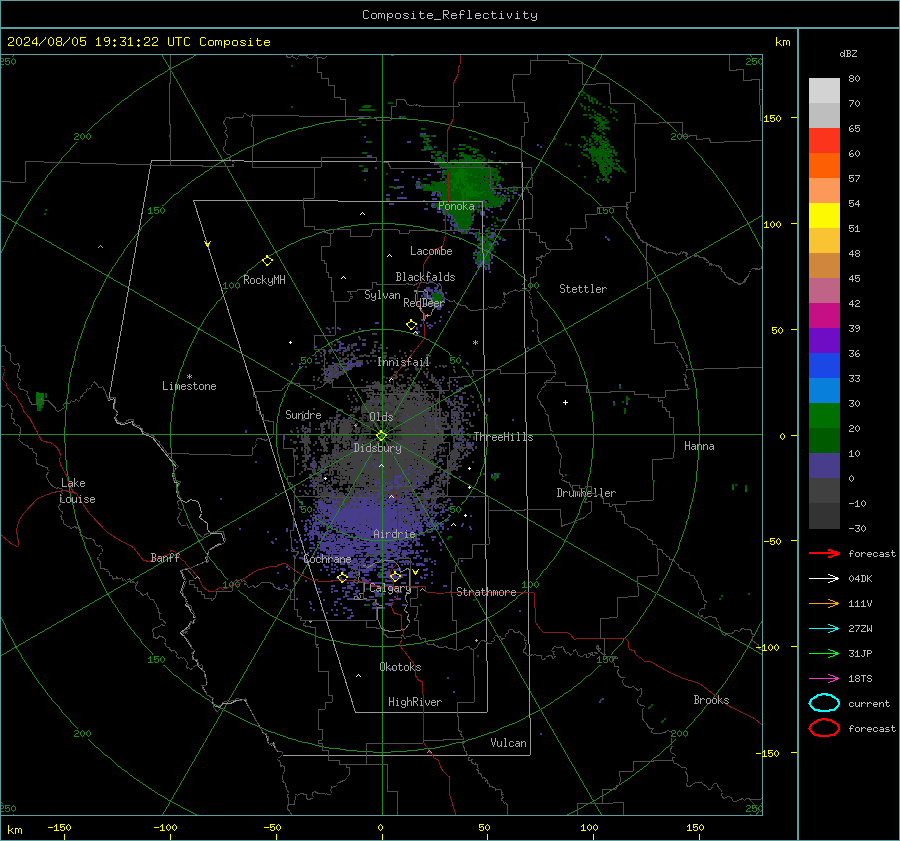
Task: Click the ThreeHills city label
Action: tap(503, 437)
